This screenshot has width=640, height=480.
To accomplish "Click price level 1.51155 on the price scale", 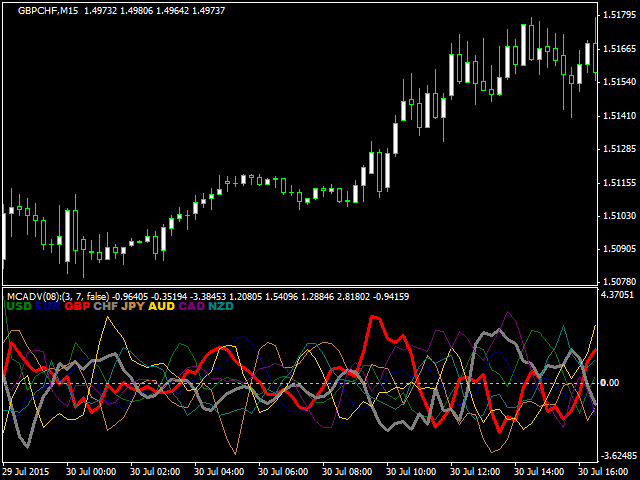I will (x=619, y=182).
